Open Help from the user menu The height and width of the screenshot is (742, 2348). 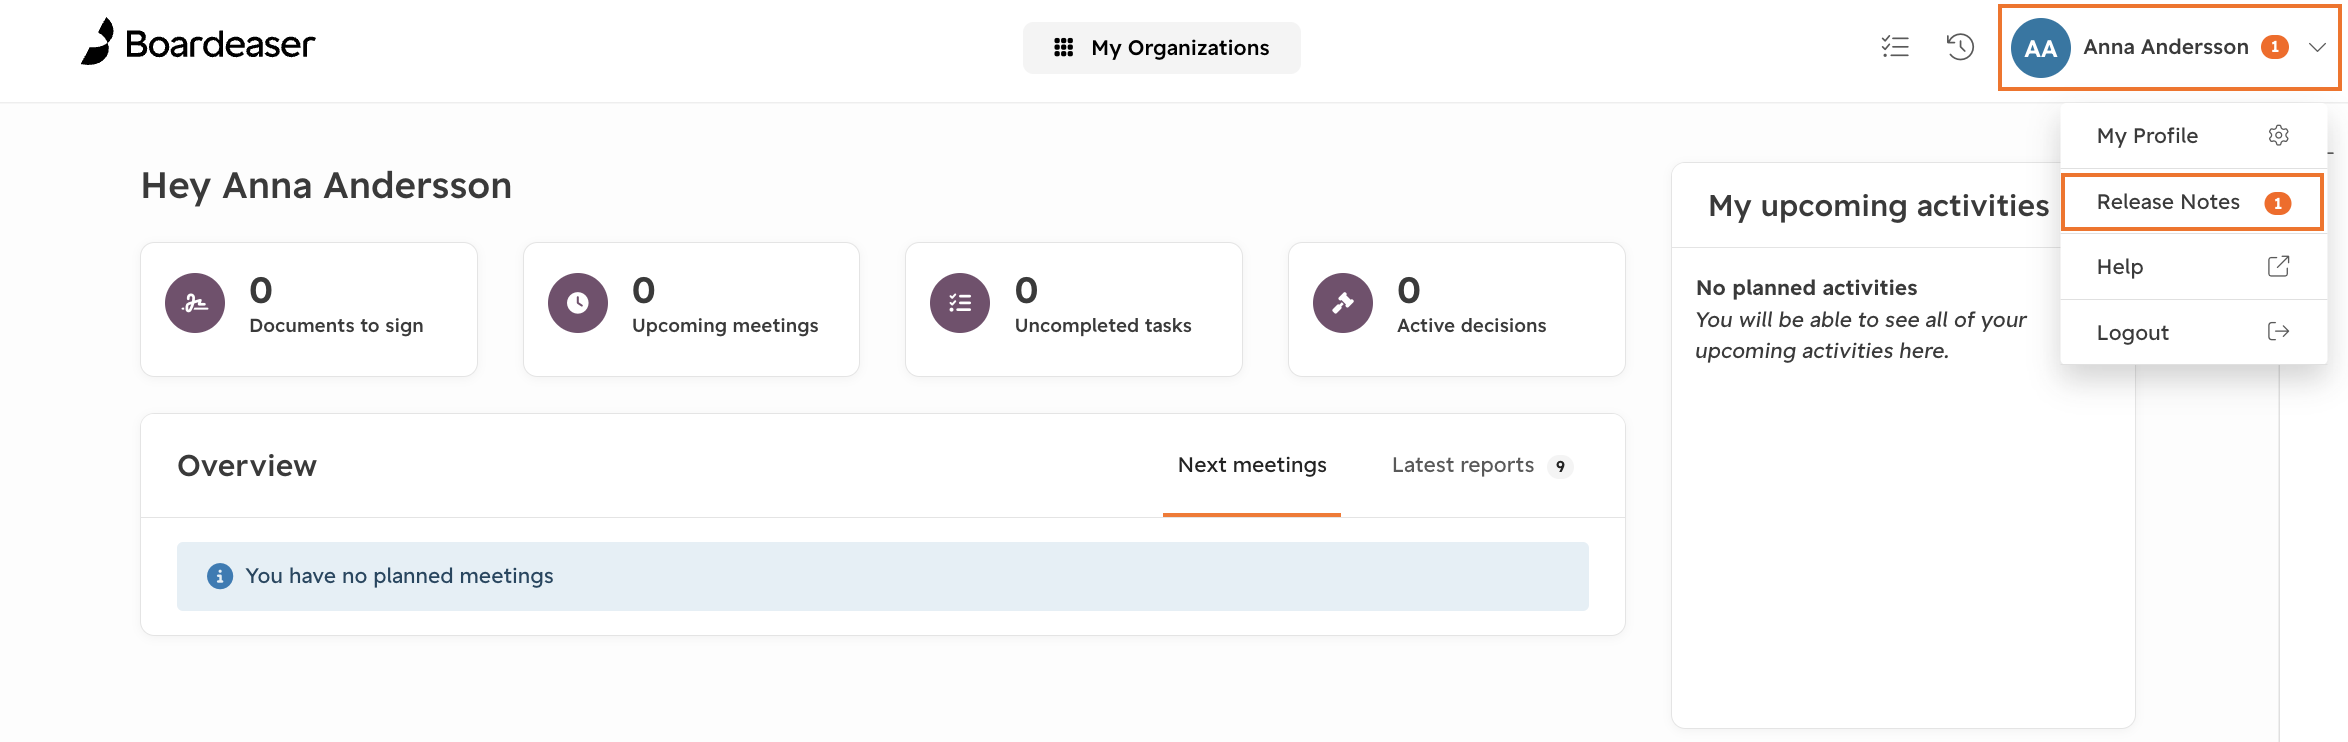pos(2193,267)
